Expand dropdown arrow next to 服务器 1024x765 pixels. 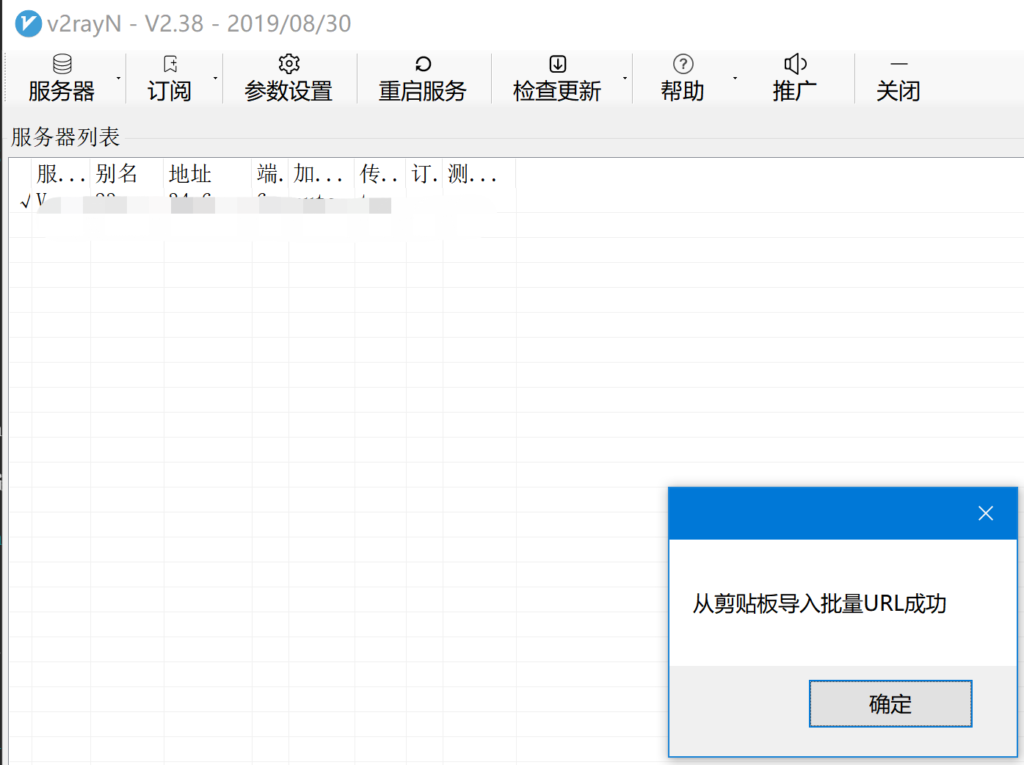[118, 78]
